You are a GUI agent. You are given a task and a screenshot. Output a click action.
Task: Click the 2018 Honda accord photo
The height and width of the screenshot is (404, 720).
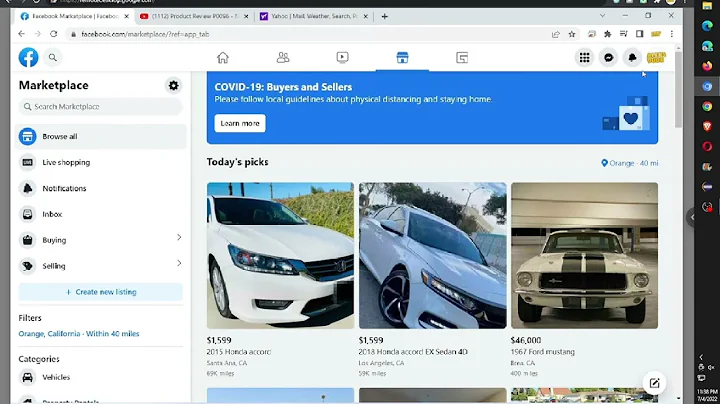click(433, 256)
